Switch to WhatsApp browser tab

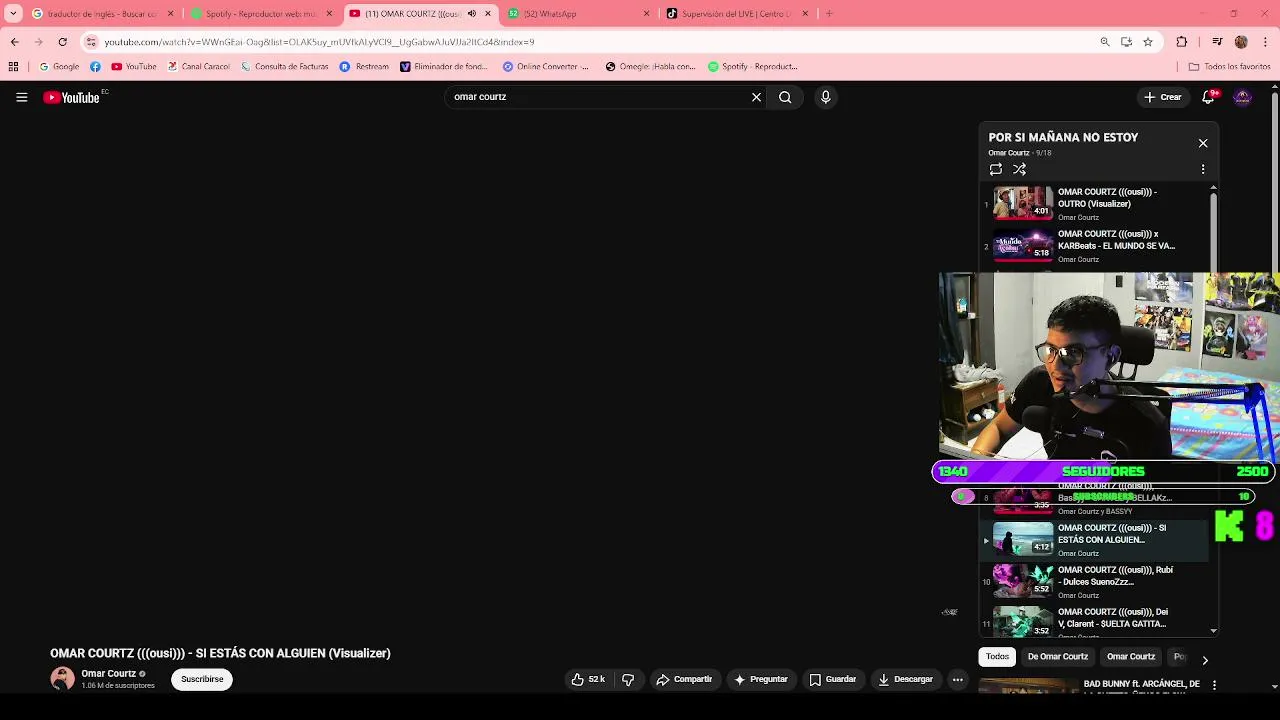(x=577, y=14)
